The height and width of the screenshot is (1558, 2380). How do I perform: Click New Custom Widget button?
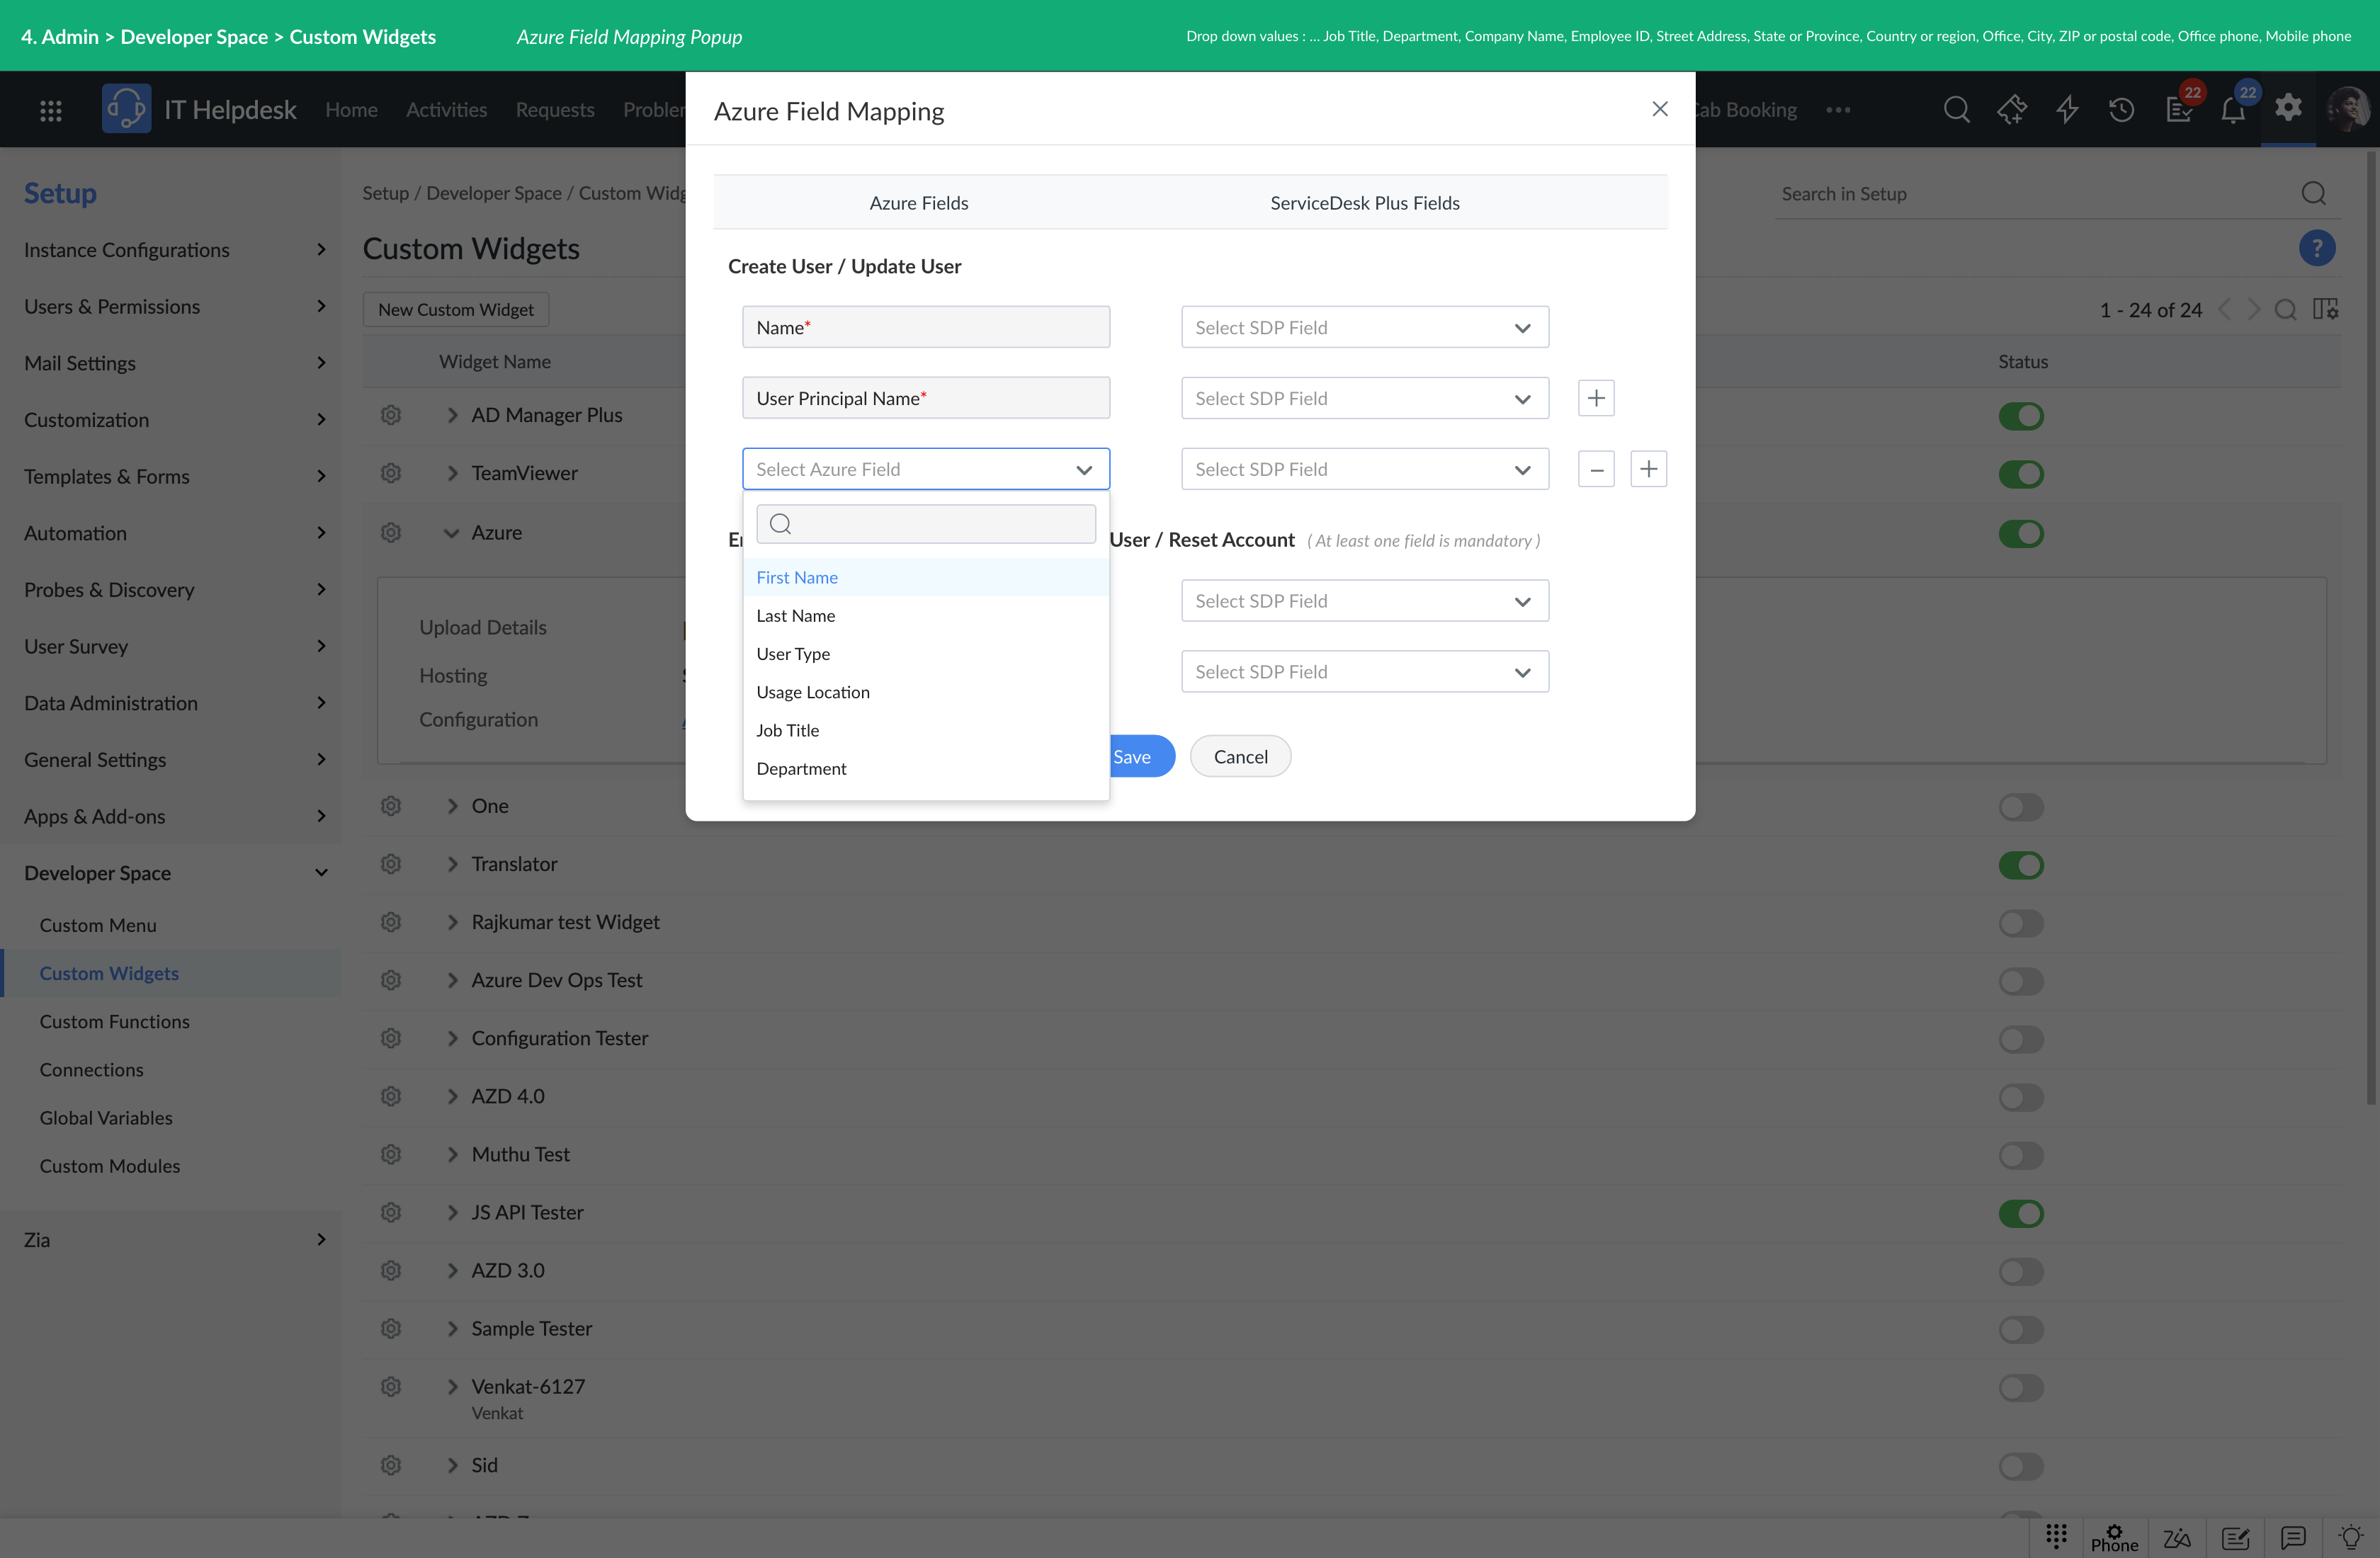pyautogui.click(x=455, y=310)
